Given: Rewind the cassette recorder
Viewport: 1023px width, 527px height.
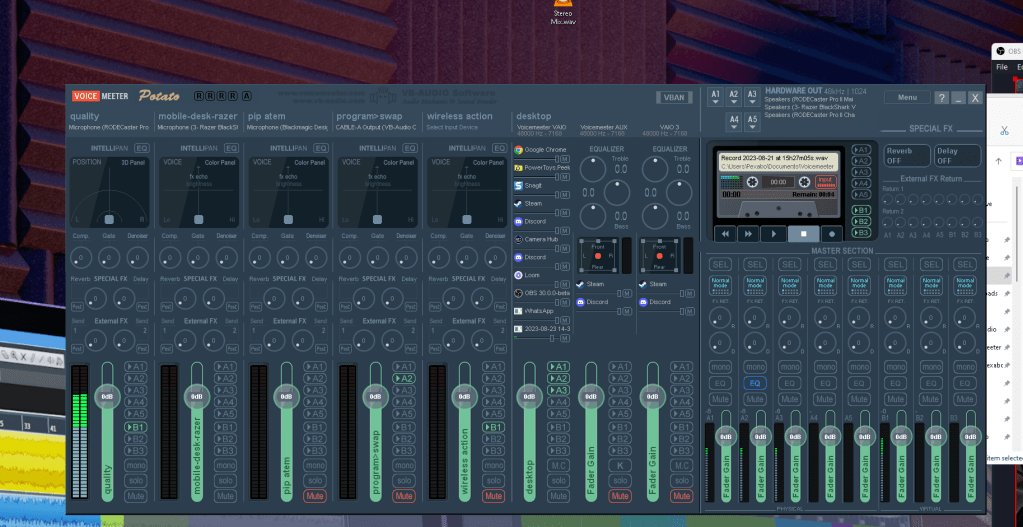Looking at the screenshot, I should tap(725, 233).
